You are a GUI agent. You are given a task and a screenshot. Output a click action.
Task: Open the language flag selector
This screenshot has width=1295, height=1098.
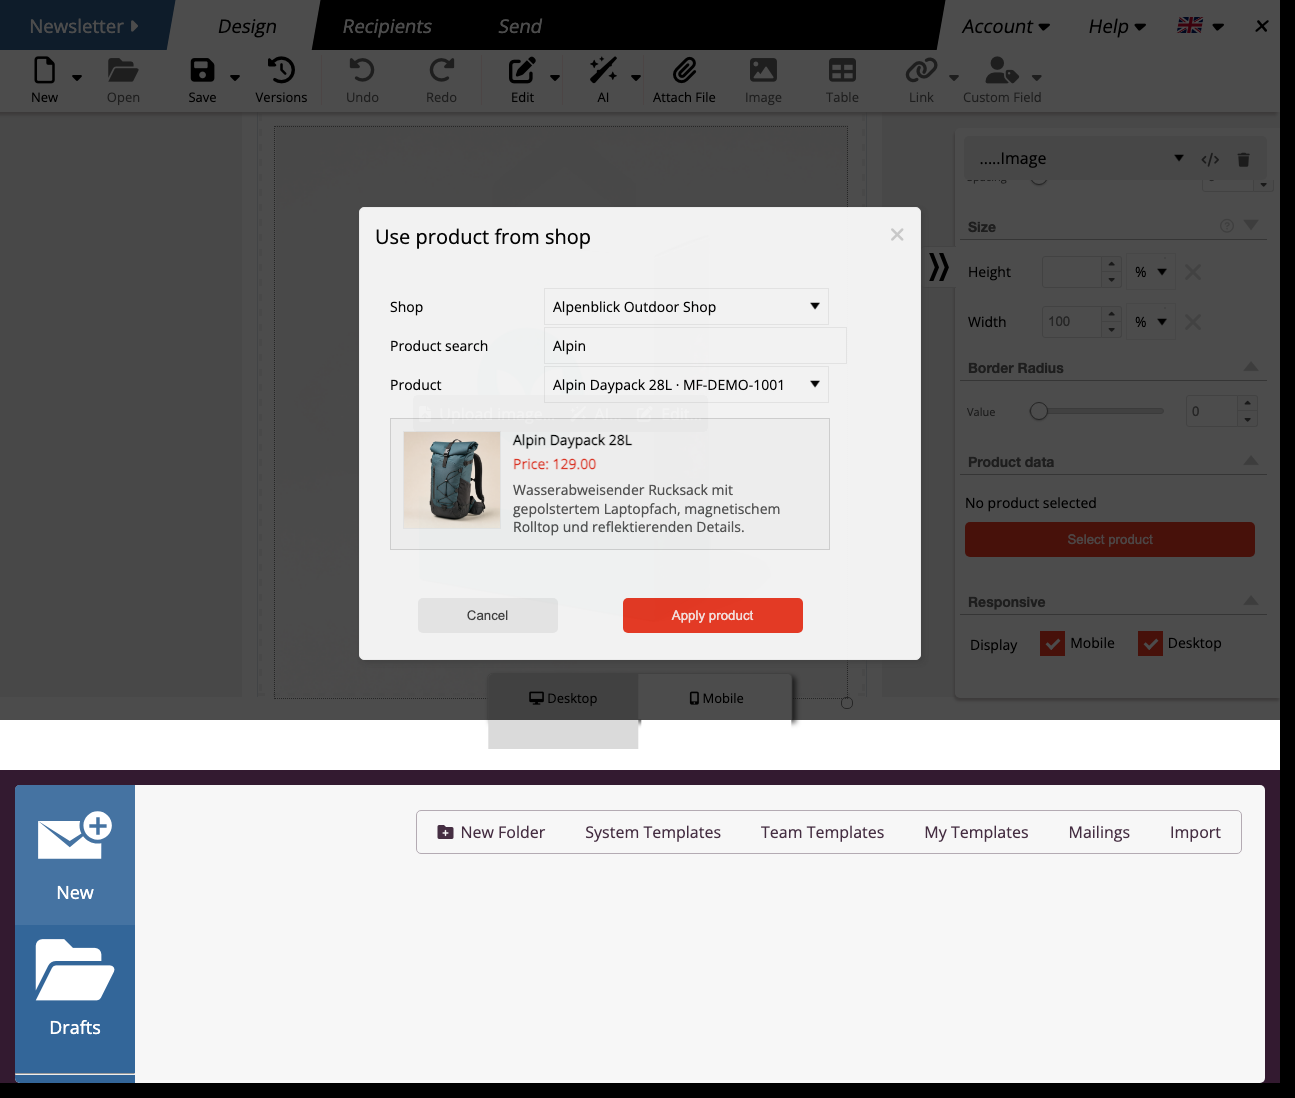pos(1201,26)
